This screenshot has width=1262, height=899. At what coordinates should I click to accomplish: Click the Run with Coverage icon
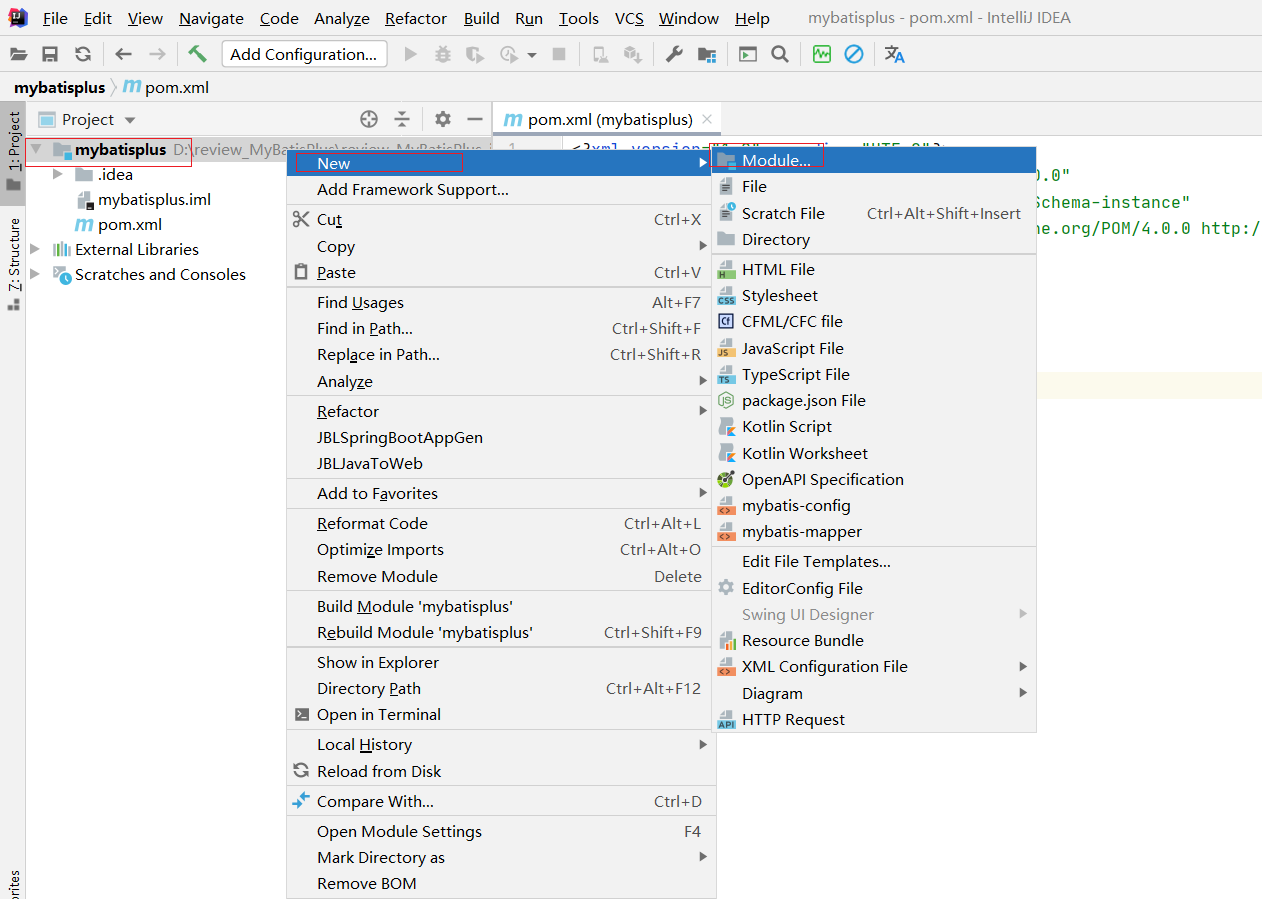475,54
